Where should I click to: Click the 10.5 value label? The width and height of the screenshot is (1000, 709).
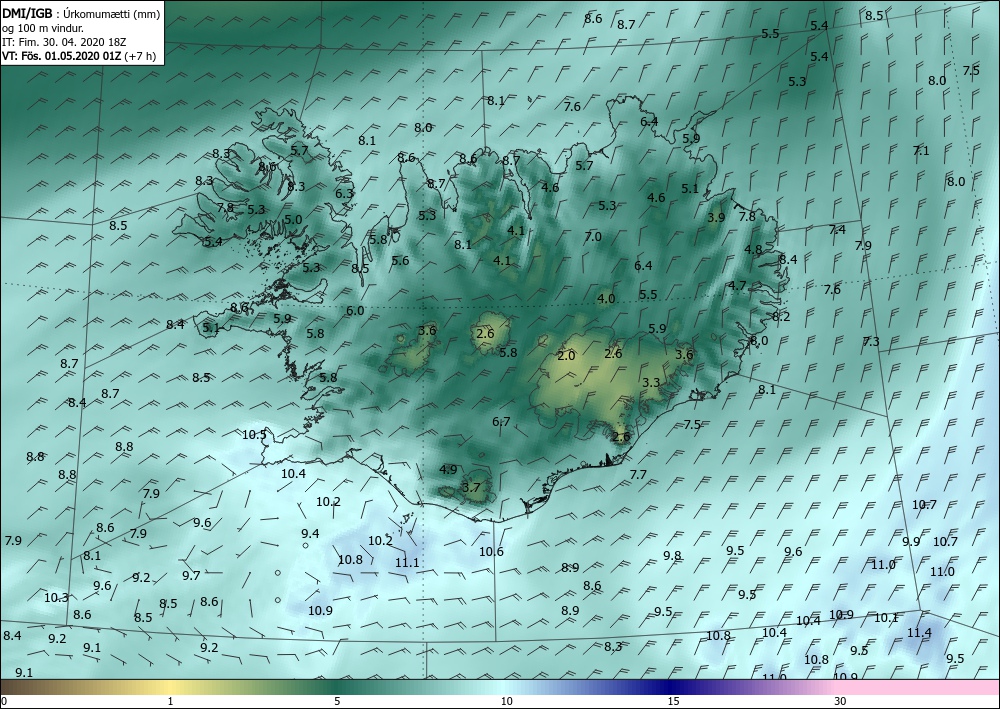click(254, 435)
